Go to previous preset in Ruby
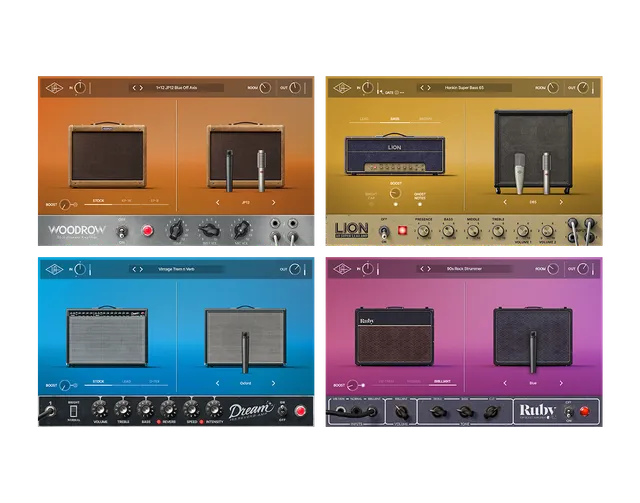The height and width of the screenshot is (503, 640). coord(422,269)
